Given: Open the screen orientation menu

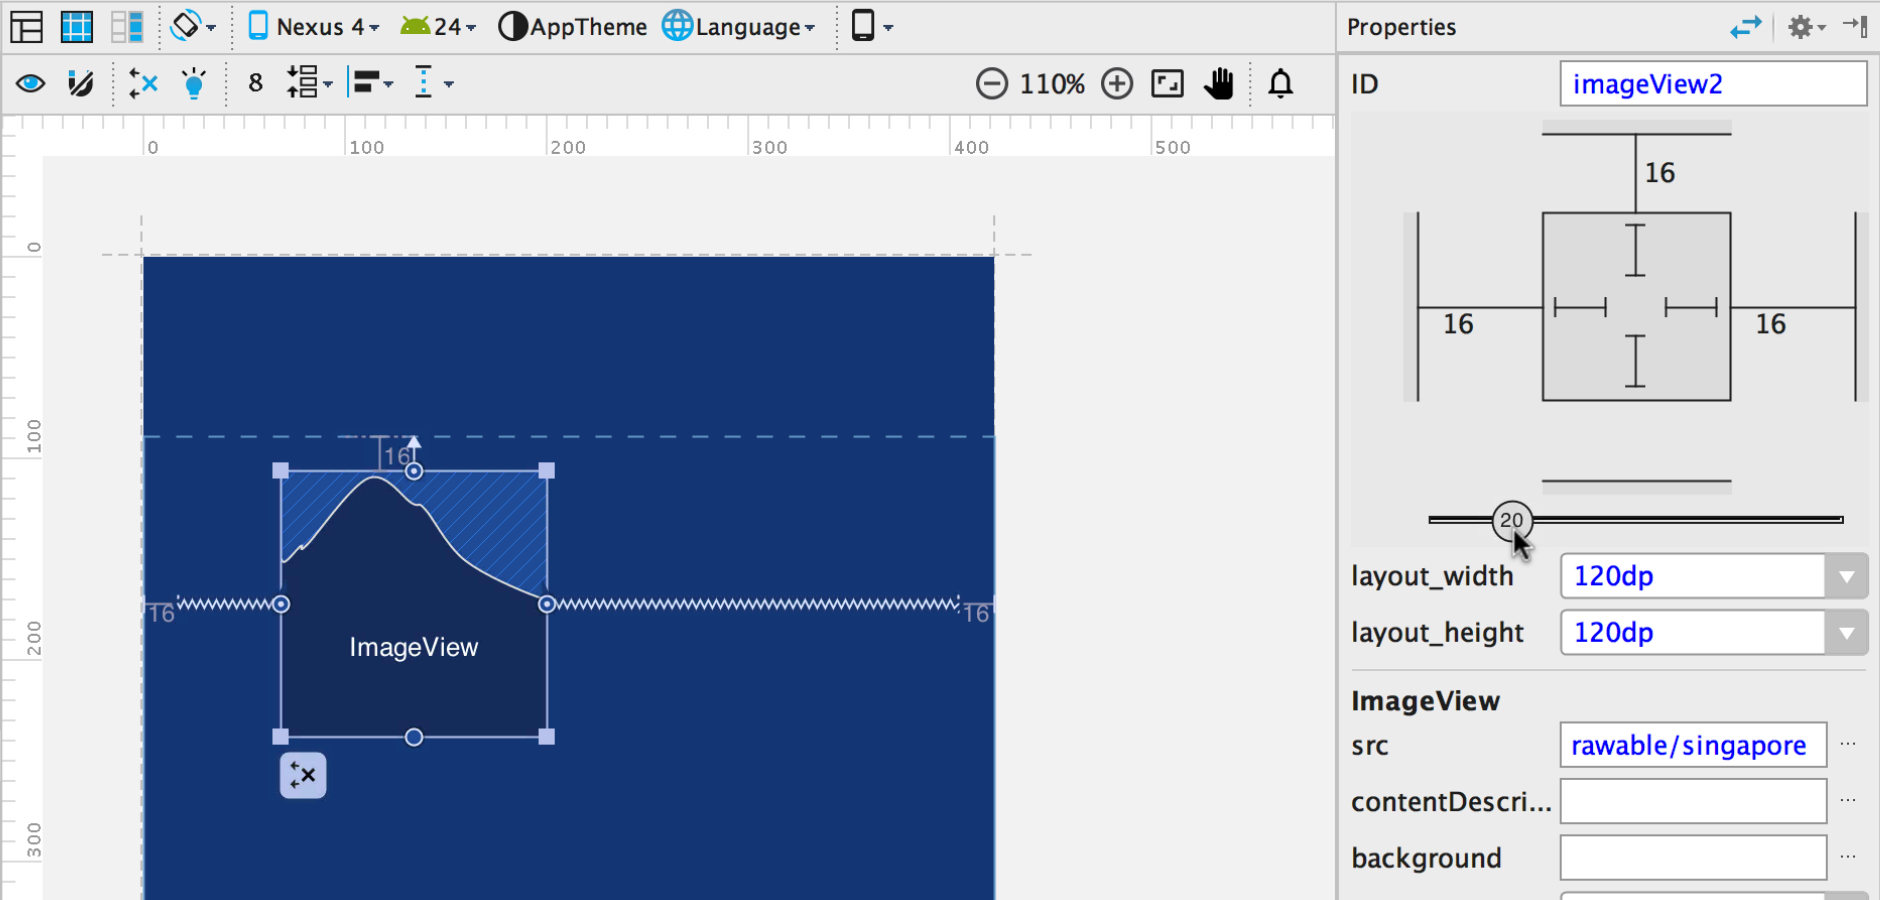Looking at the screenshot, I should pyautogui.click(x=193, y=27).
